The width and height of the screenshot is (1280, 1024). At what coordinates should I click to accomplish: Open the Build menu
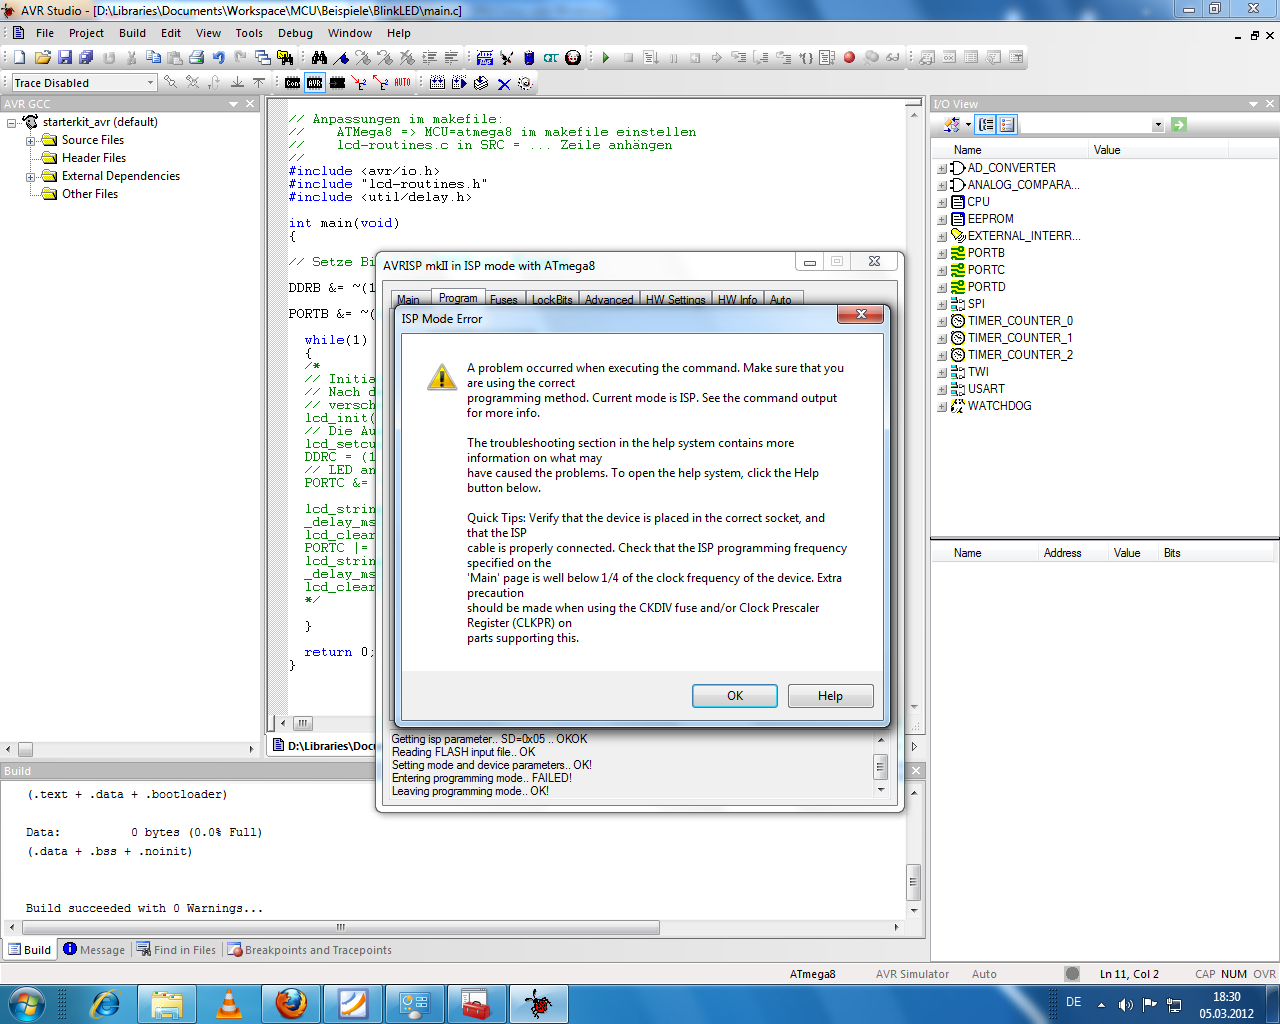[x=132, y=33]
